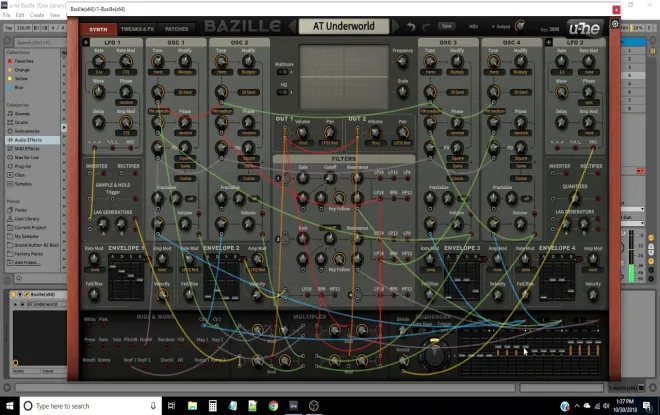Go to next patch with right arrow
Screen dimensions: 660x415
pos(395,26)
